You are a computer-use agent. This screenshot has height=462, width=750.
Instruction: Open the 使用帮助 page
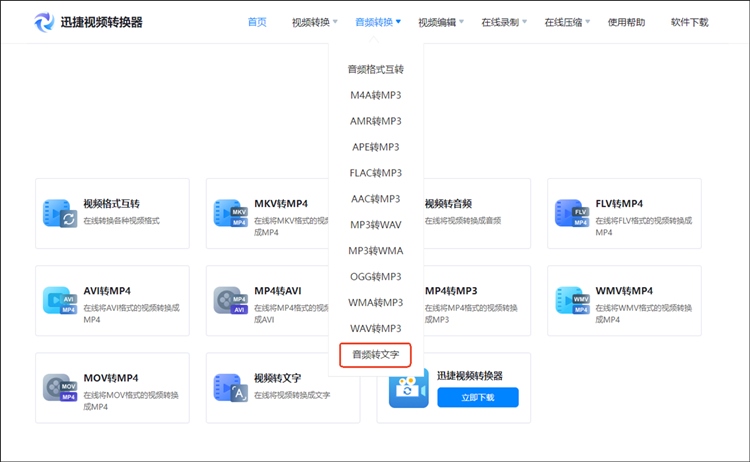[x=626, y=22]
